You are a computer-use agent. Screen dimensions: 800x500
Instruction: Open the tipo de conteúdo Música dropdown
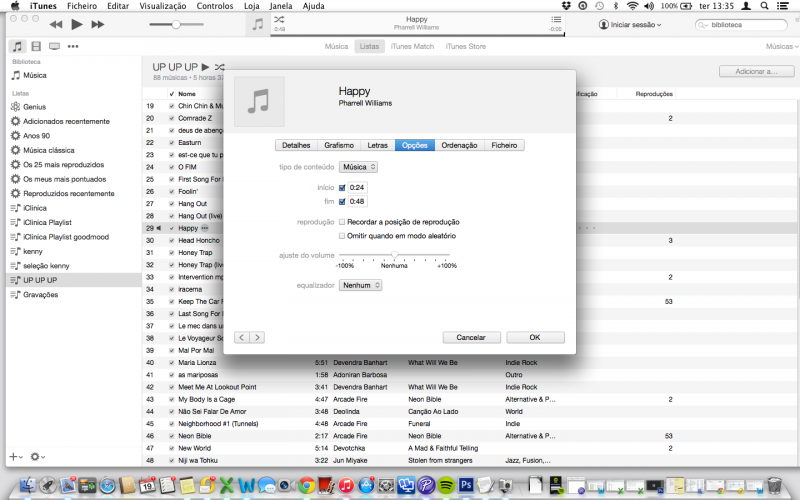pyautogui.click(x=358, y=167)
